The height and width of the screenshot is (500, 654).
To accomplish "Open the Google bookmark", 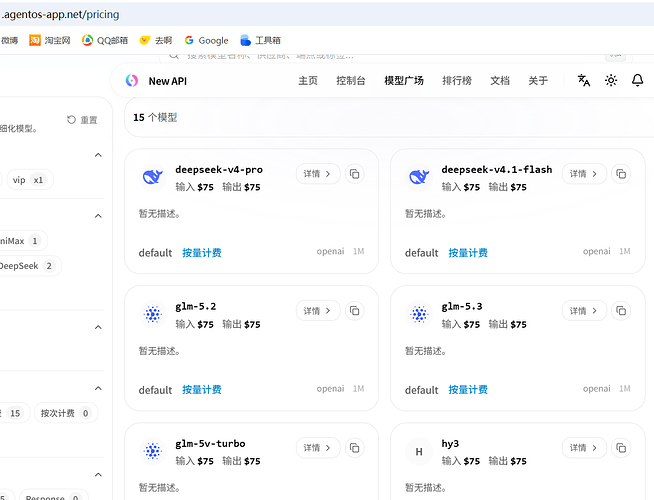I will 206,40.
